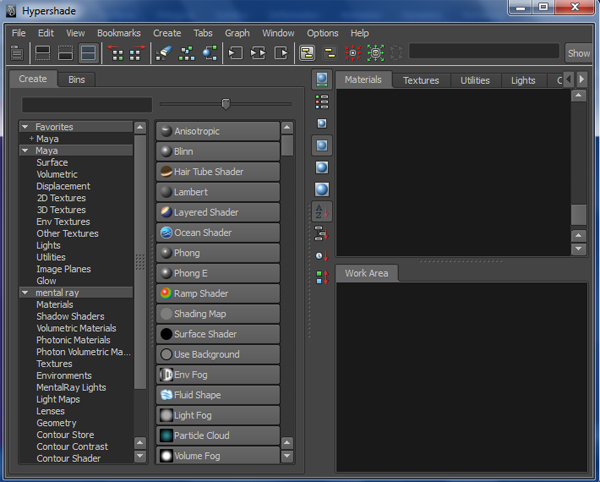Click the toolbar text filter field
This screenshot has height=482, width=600.
point(484,51)
